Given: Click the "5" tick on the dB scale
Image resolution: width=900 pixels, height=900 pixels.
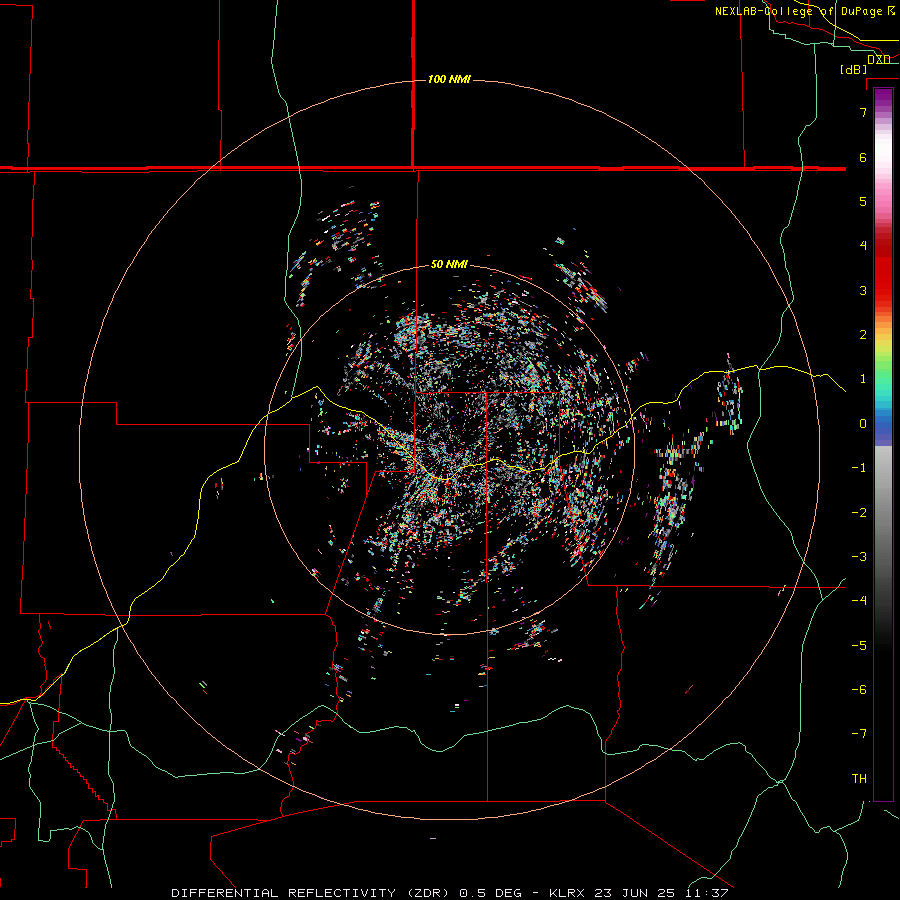Looking at the screenshot, I should click(863, 201).
